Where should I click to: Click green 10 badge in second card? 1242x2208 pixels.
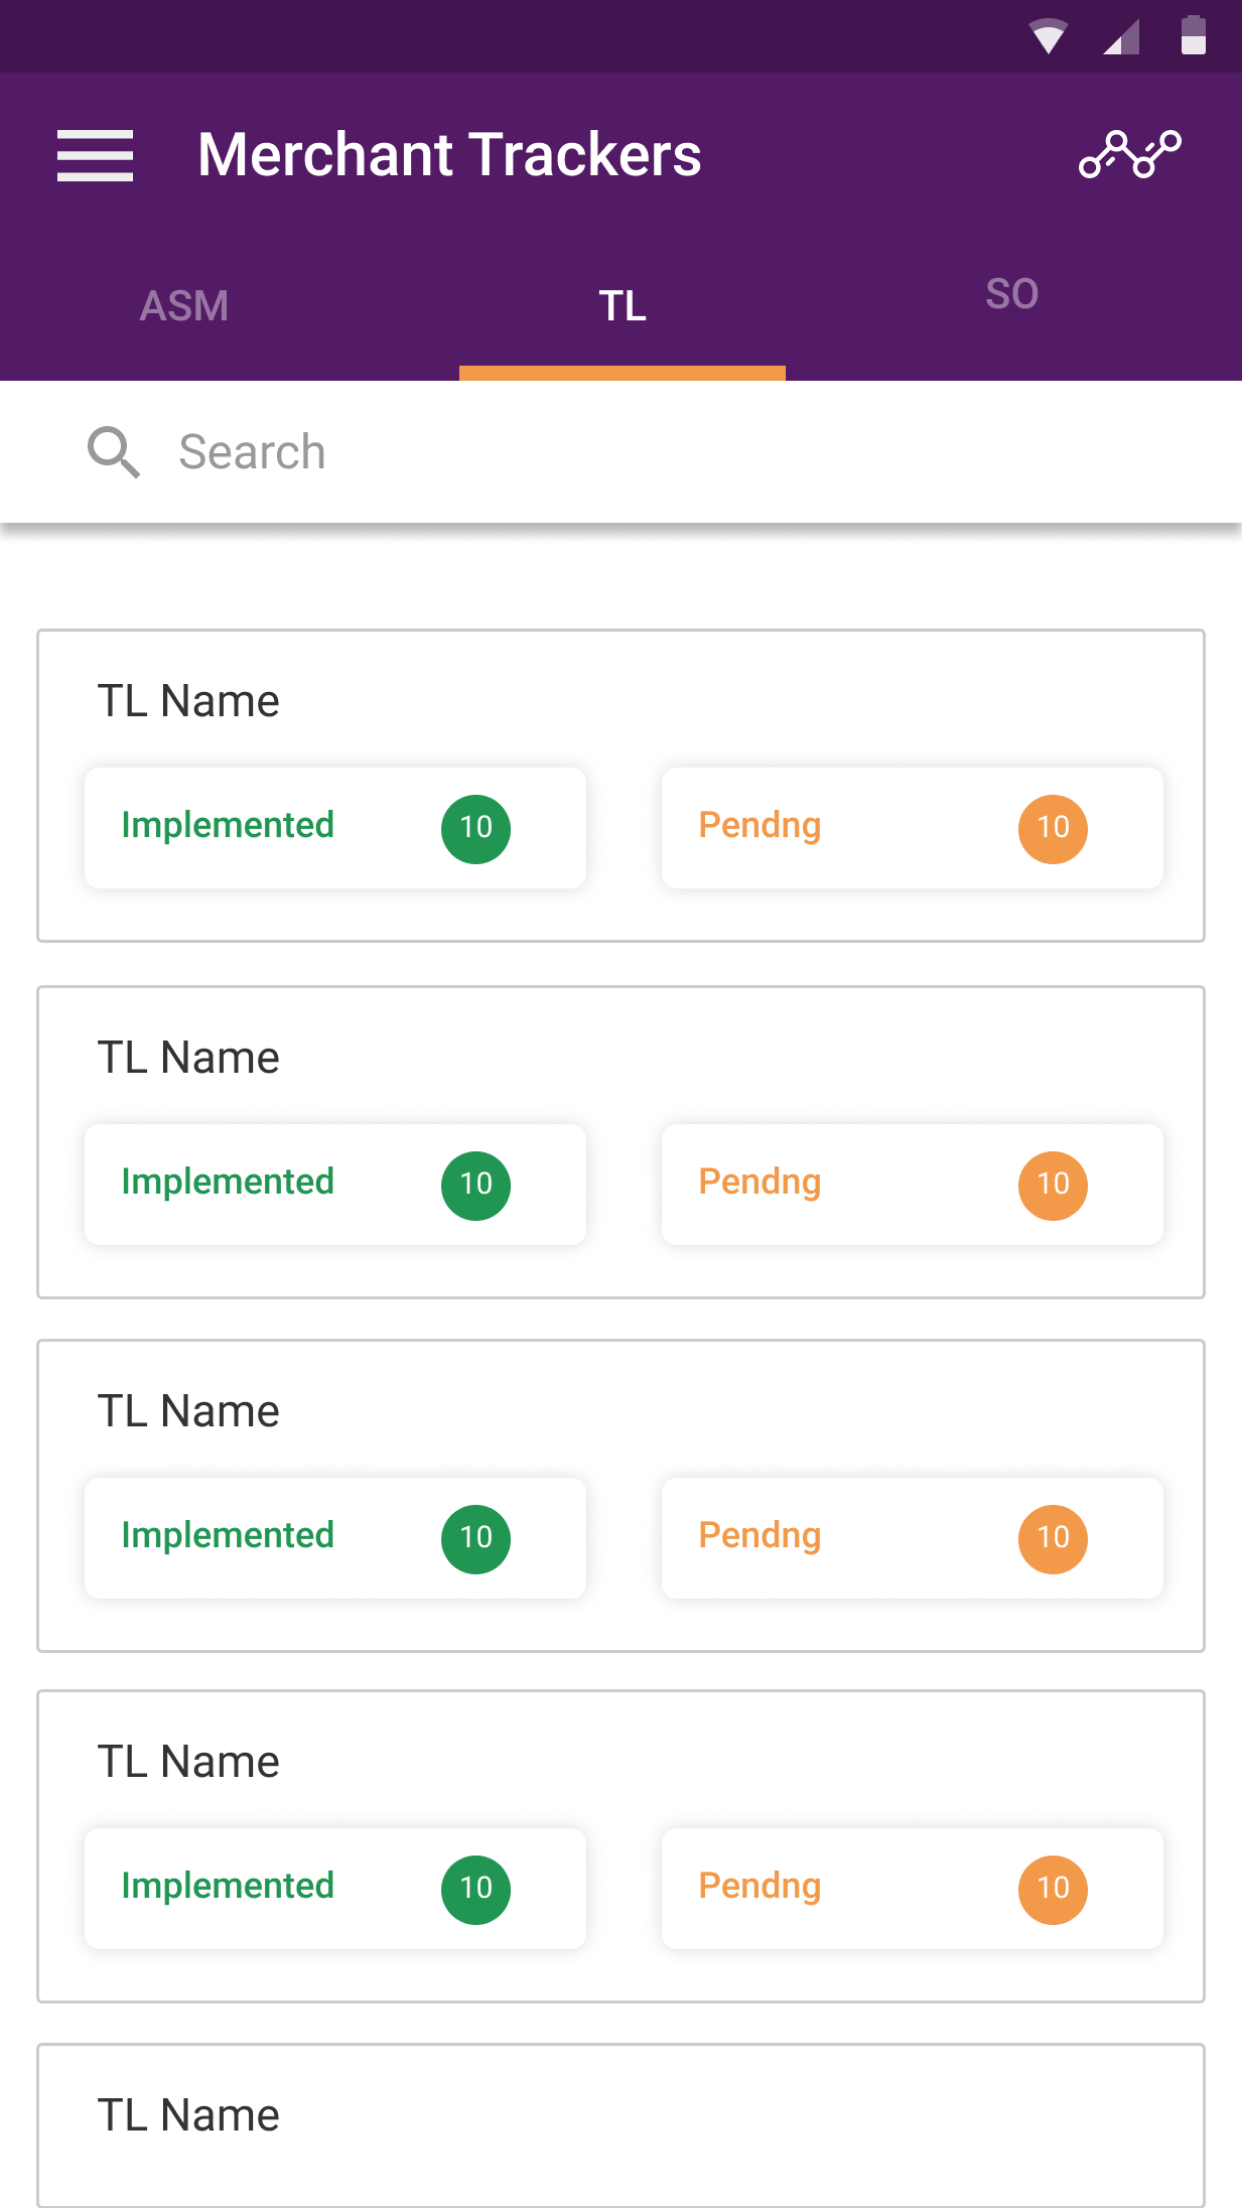point(476,1185)
